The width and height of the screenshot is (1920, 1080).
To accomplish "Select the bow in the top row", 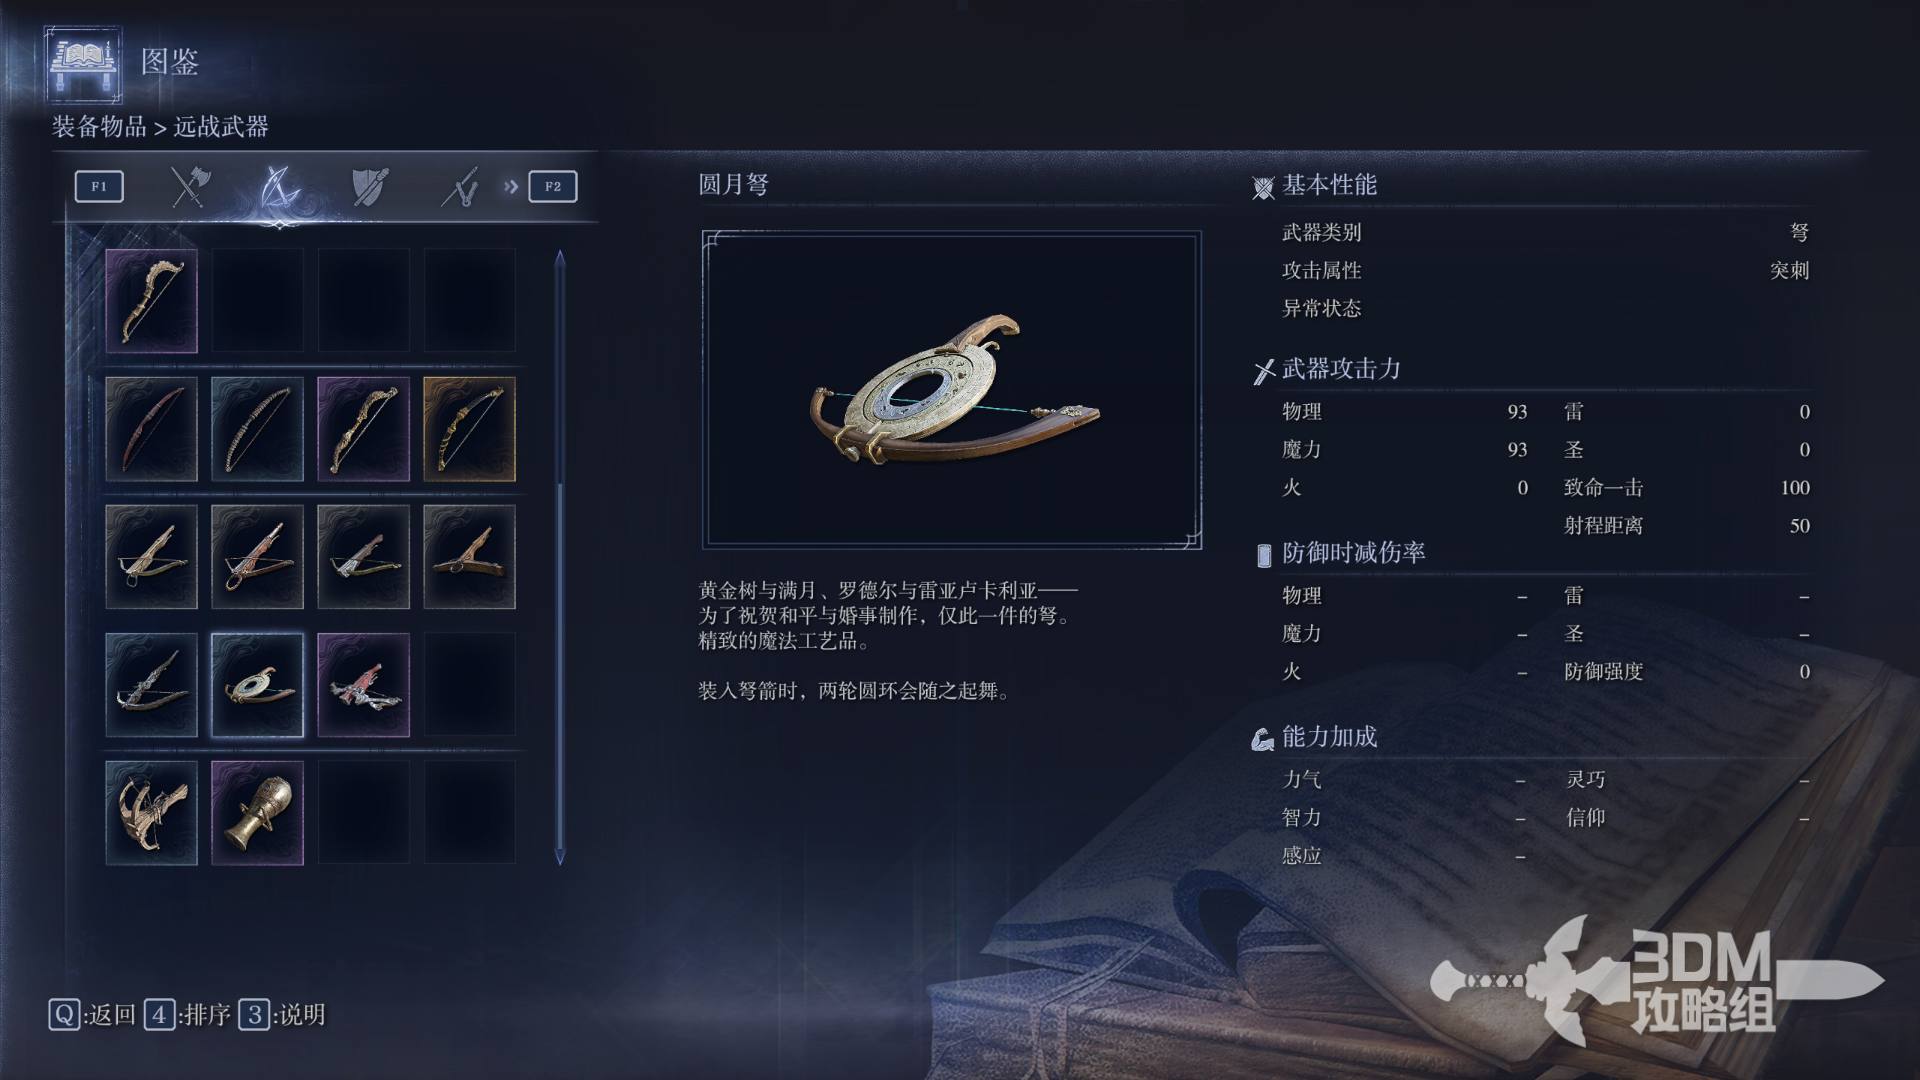I will pyautogui.click(x=152, y=301).
